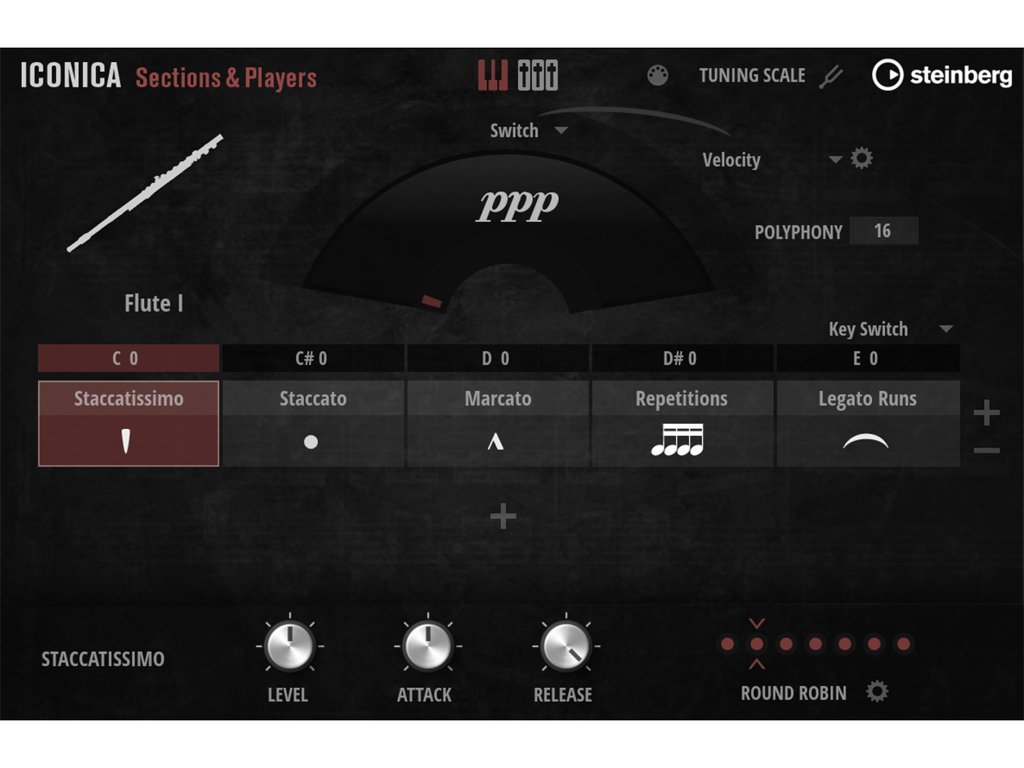The height and width of the screenshot is (768, 1024).
Task: Open the keyboard page icon
Action: [492, 75]
